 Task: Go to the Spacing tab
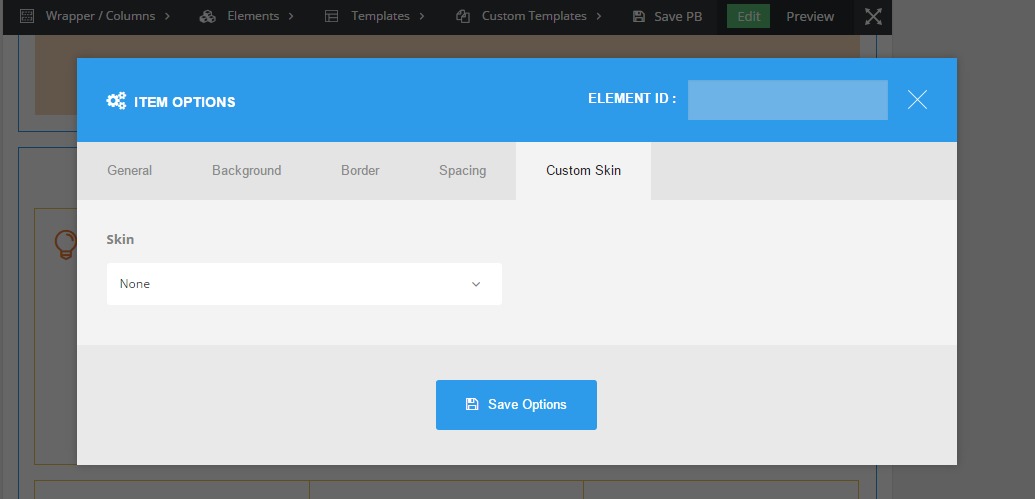point(462,171)
